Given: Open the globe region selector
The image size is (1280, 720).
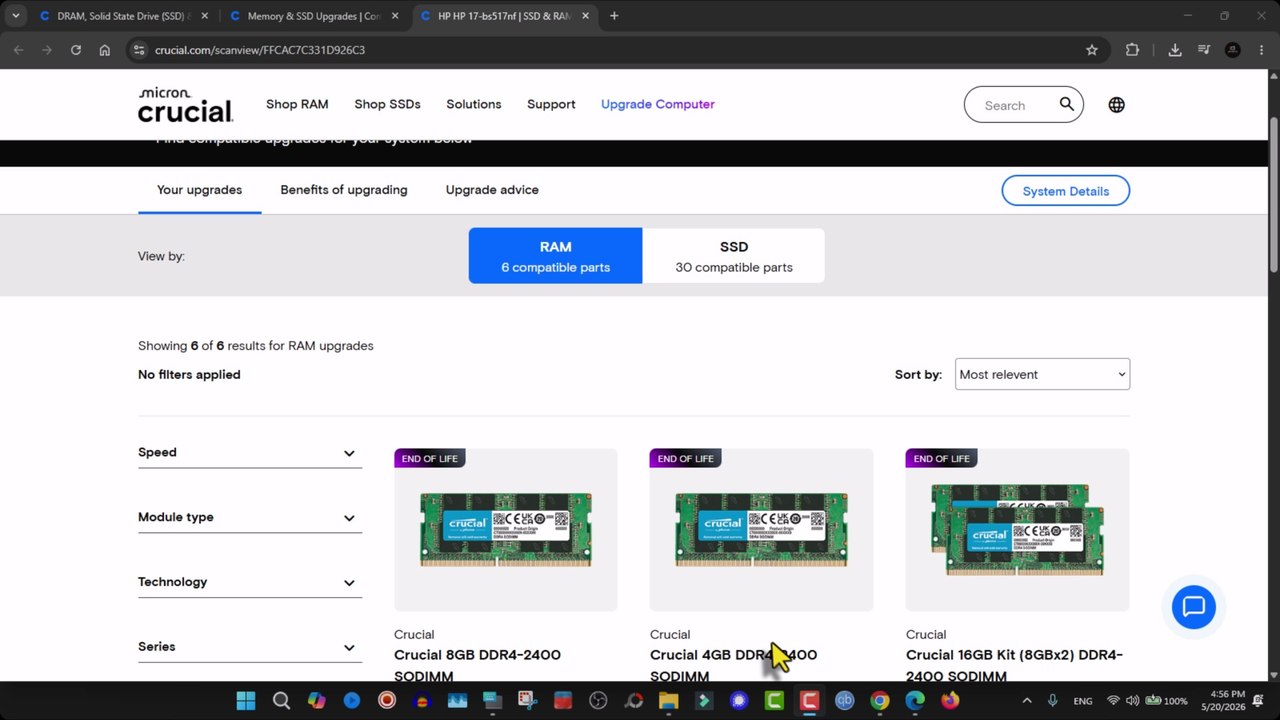Looking at the screenshot, I should [x=1116, y=105].
